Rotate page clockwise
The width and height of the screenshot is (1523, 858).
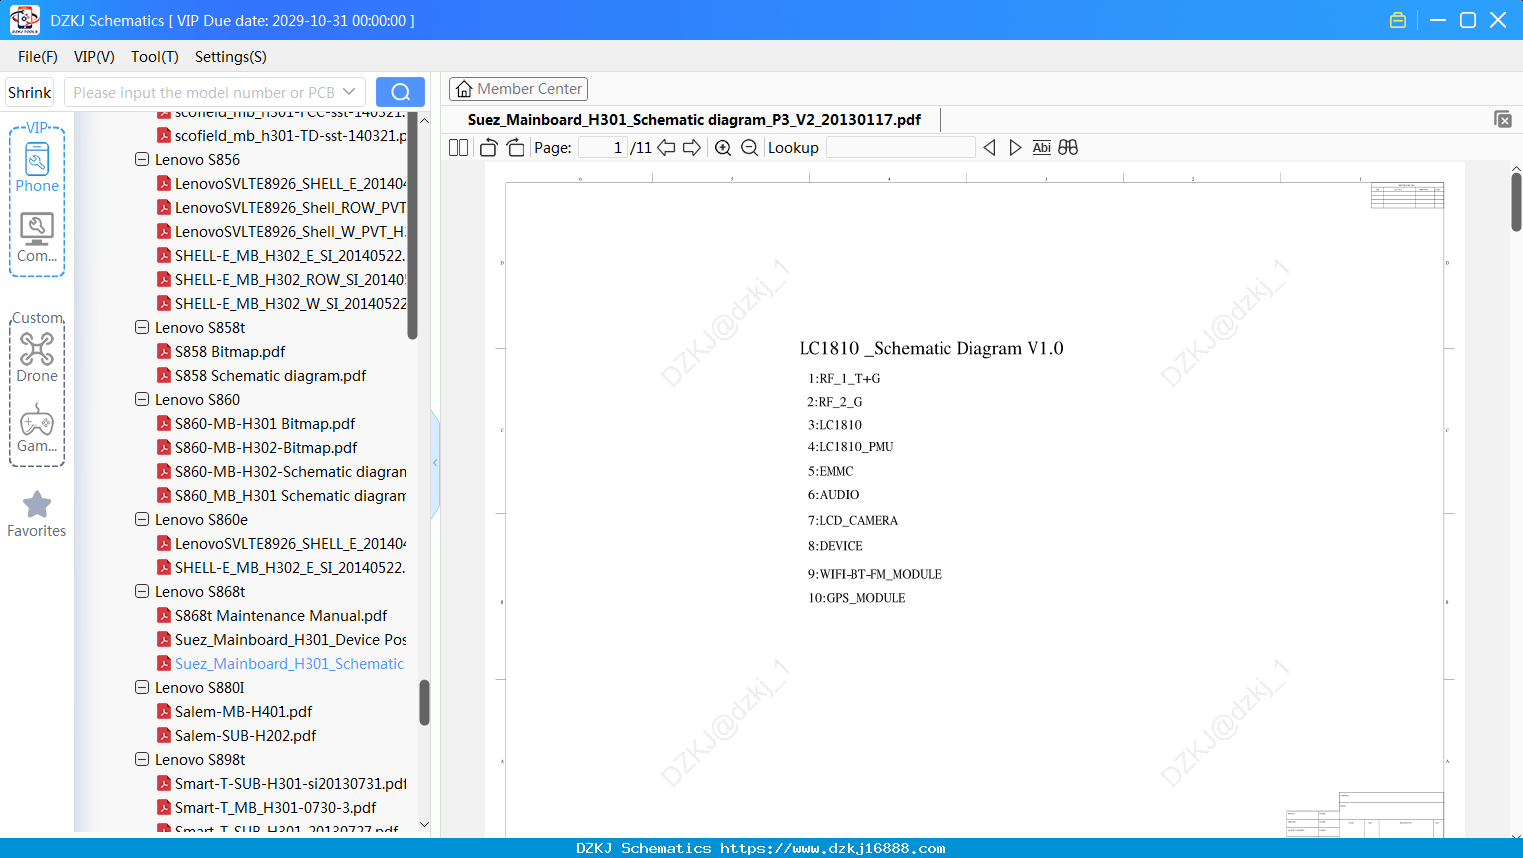515,148
